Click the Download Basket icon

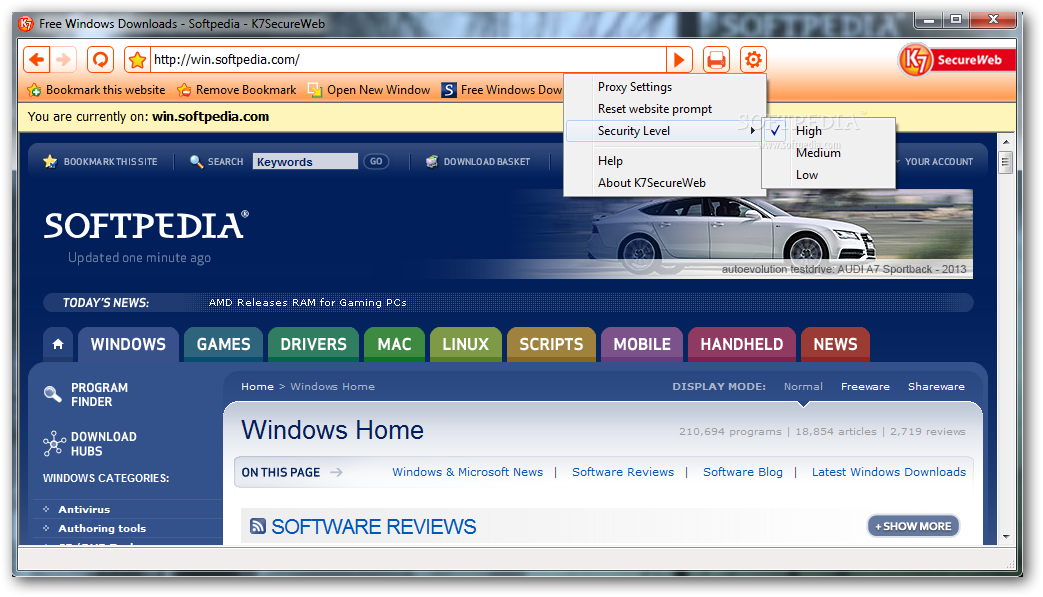tap(432, 162)
